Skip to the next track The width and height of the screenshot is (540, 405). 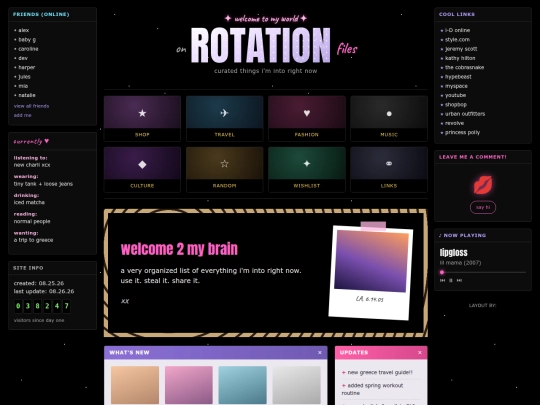click(x=459, y=280)
